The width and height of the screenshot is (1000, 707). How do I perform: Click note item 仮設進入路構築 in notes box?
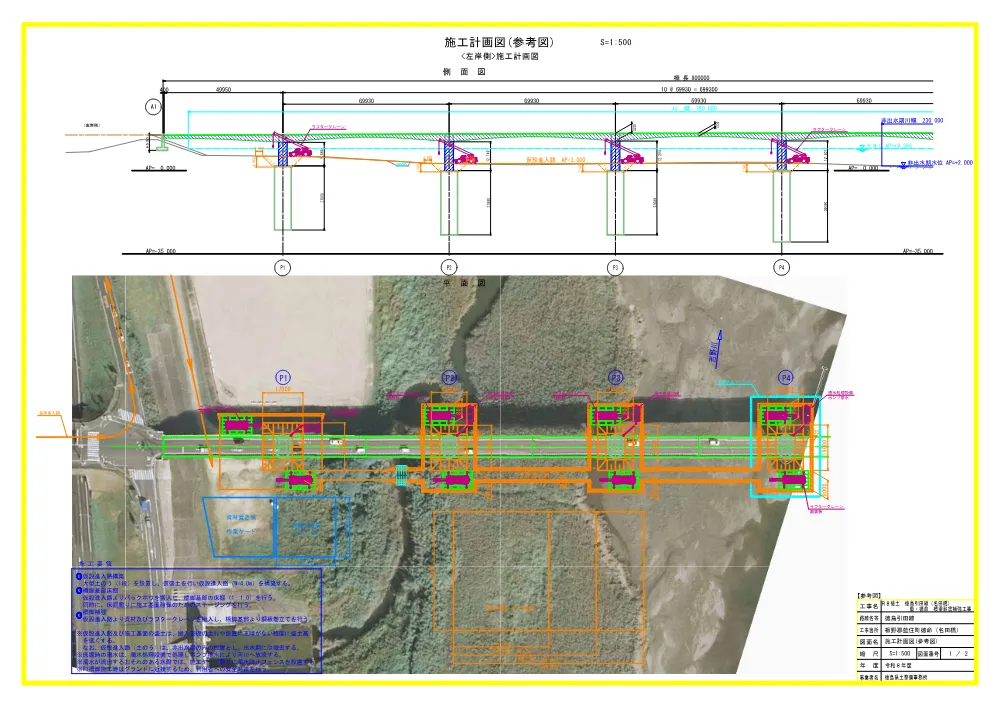(104, 576)
